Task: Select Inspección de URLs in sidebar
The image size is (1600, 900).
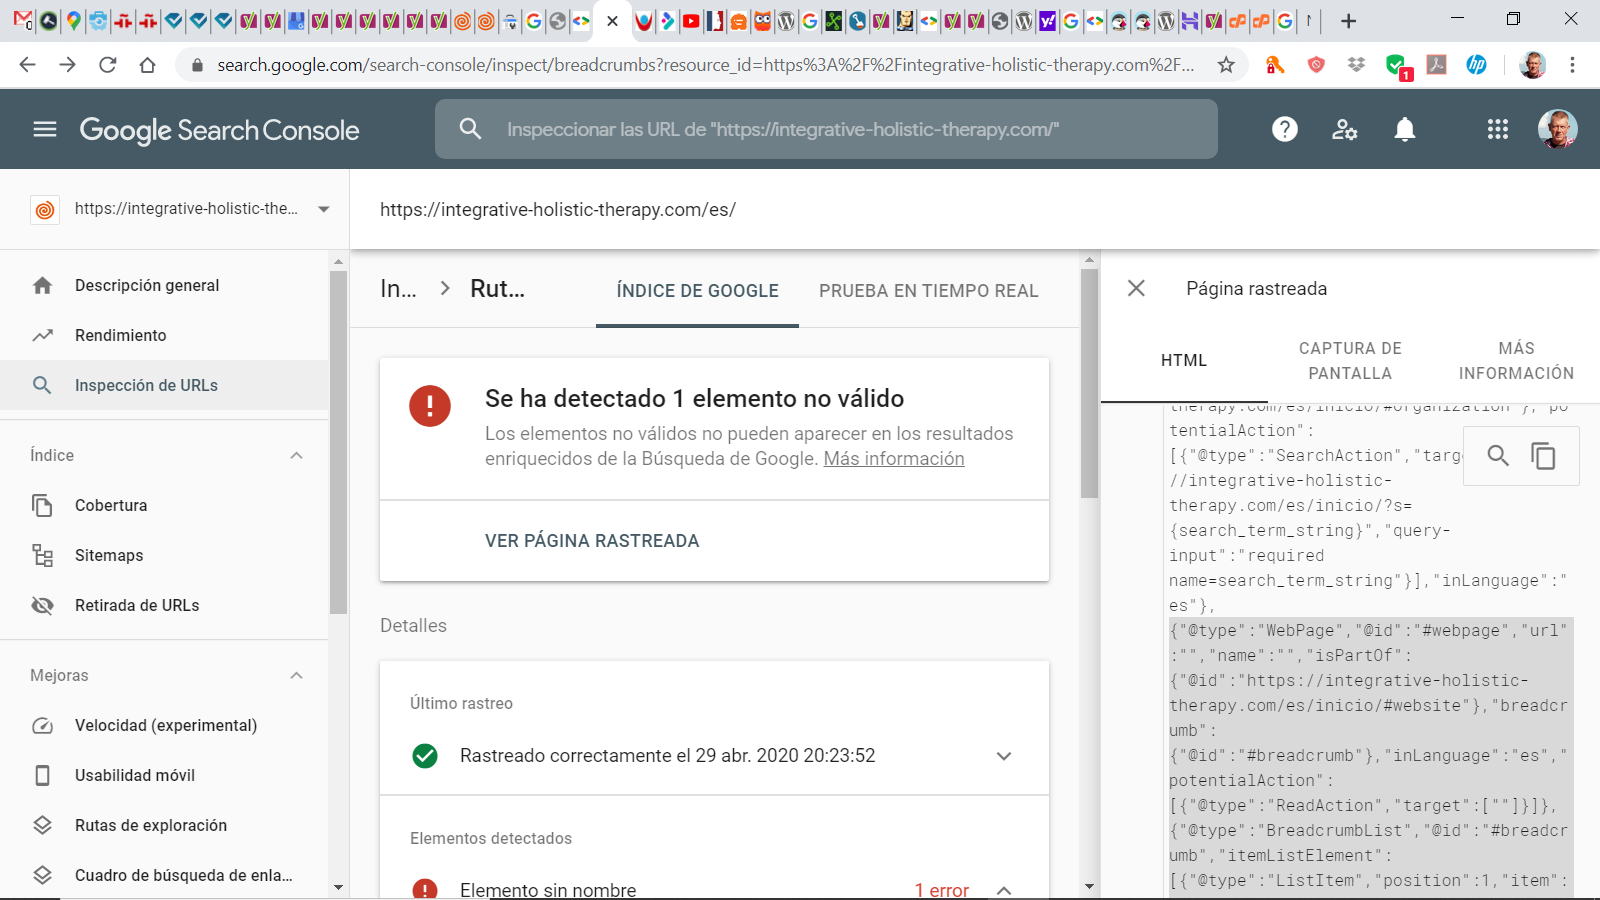Action: (x=164, y=385)
